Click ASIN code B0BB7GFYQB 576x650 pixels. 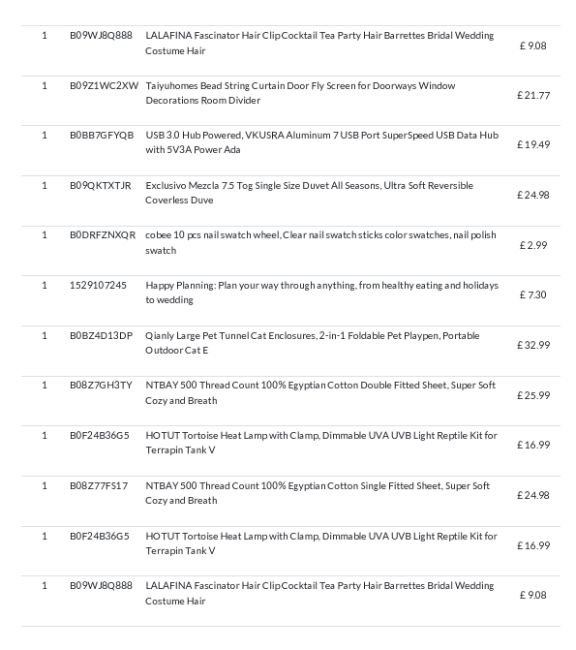coord(102,135)
